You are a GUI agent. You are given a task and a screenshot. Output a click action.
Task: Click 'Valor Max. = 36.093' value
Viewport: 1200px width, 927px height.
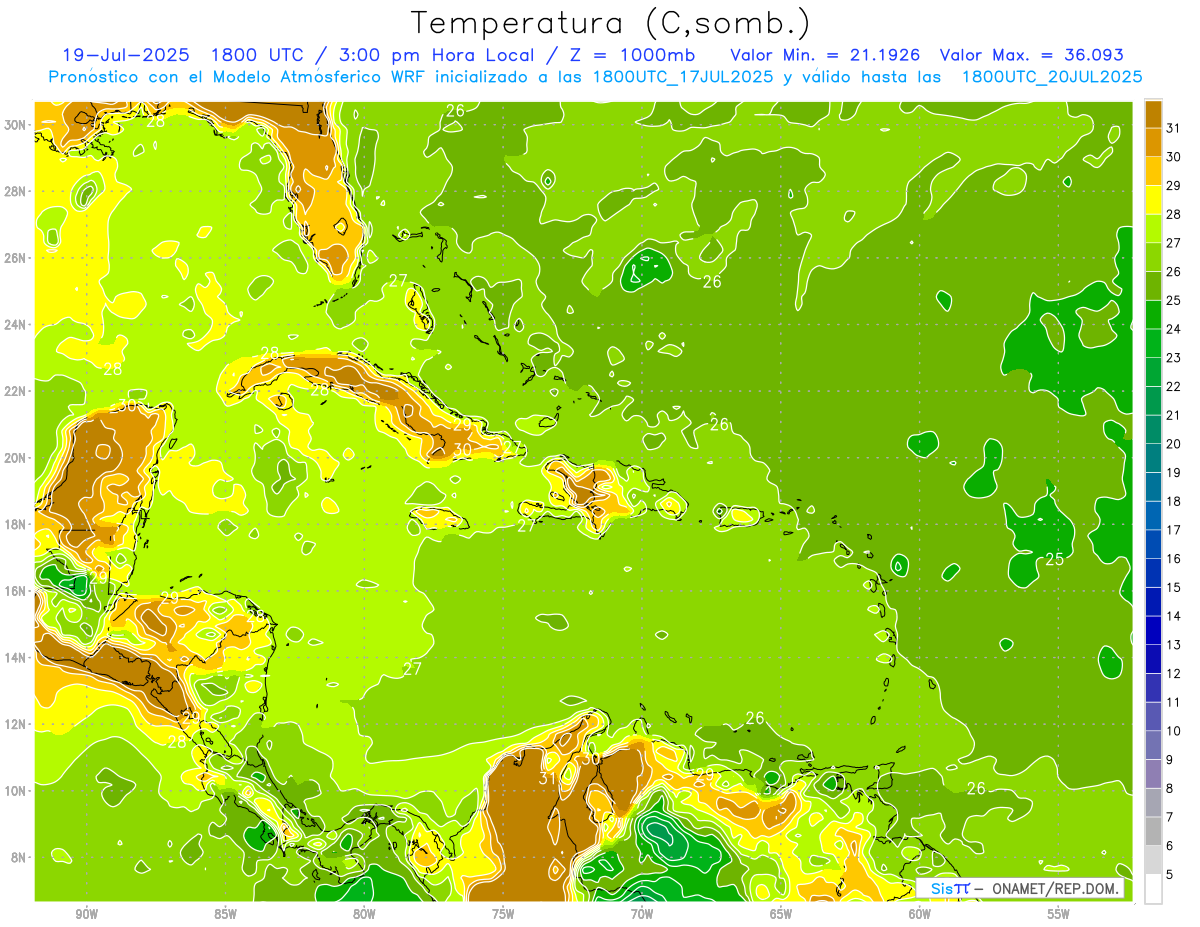[1032, 55]
